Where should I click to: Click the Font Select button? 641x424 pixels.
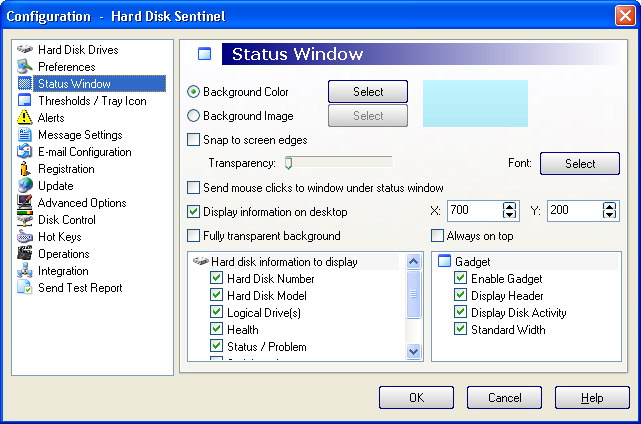(580, 164)
